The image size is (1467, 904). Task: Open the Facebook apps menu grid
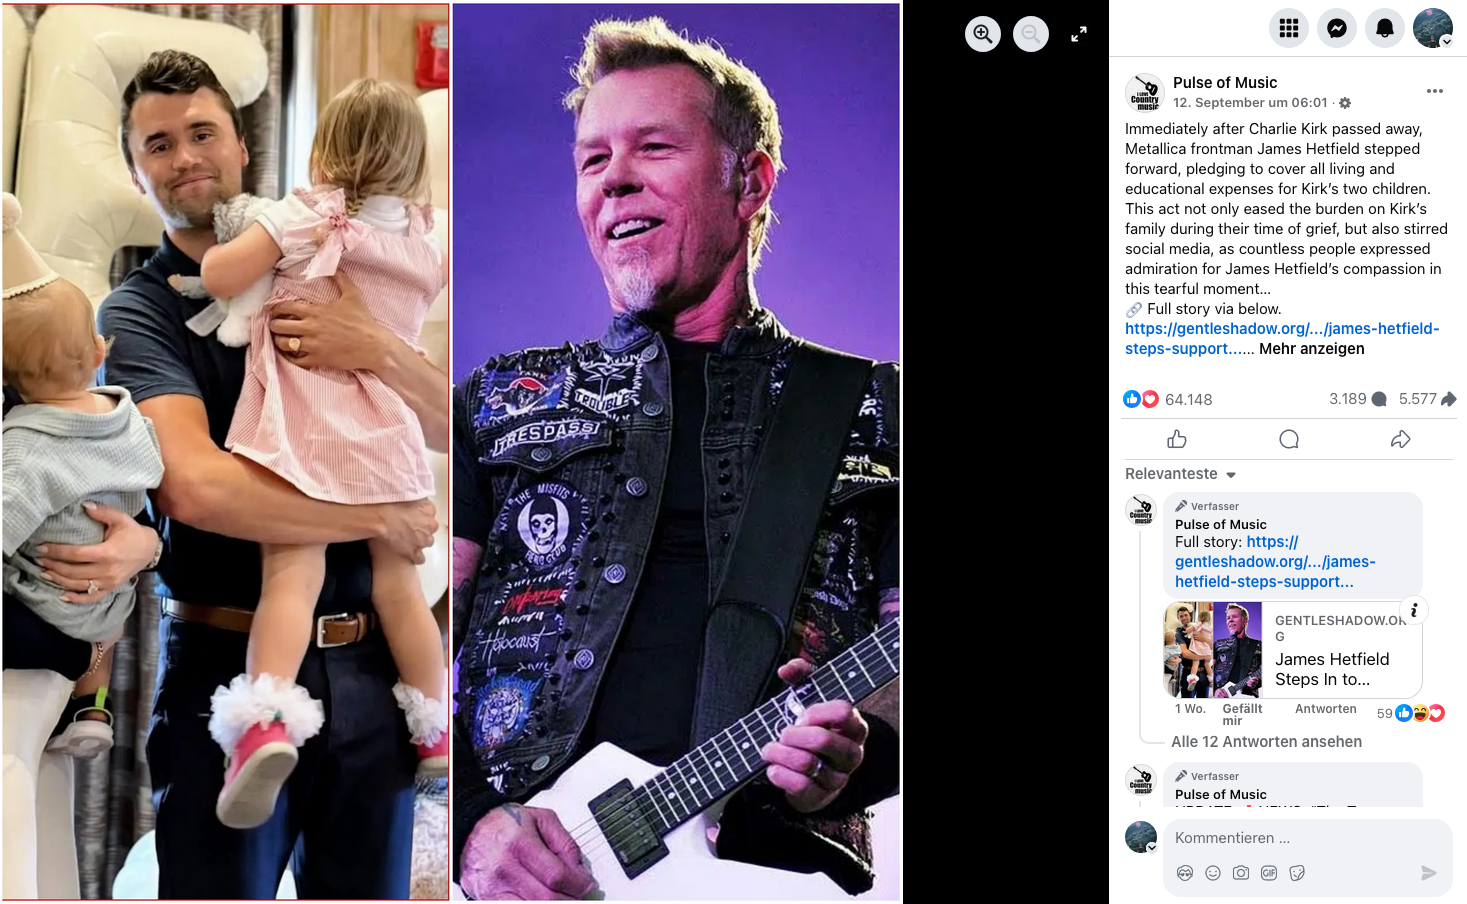[1289, 28]
